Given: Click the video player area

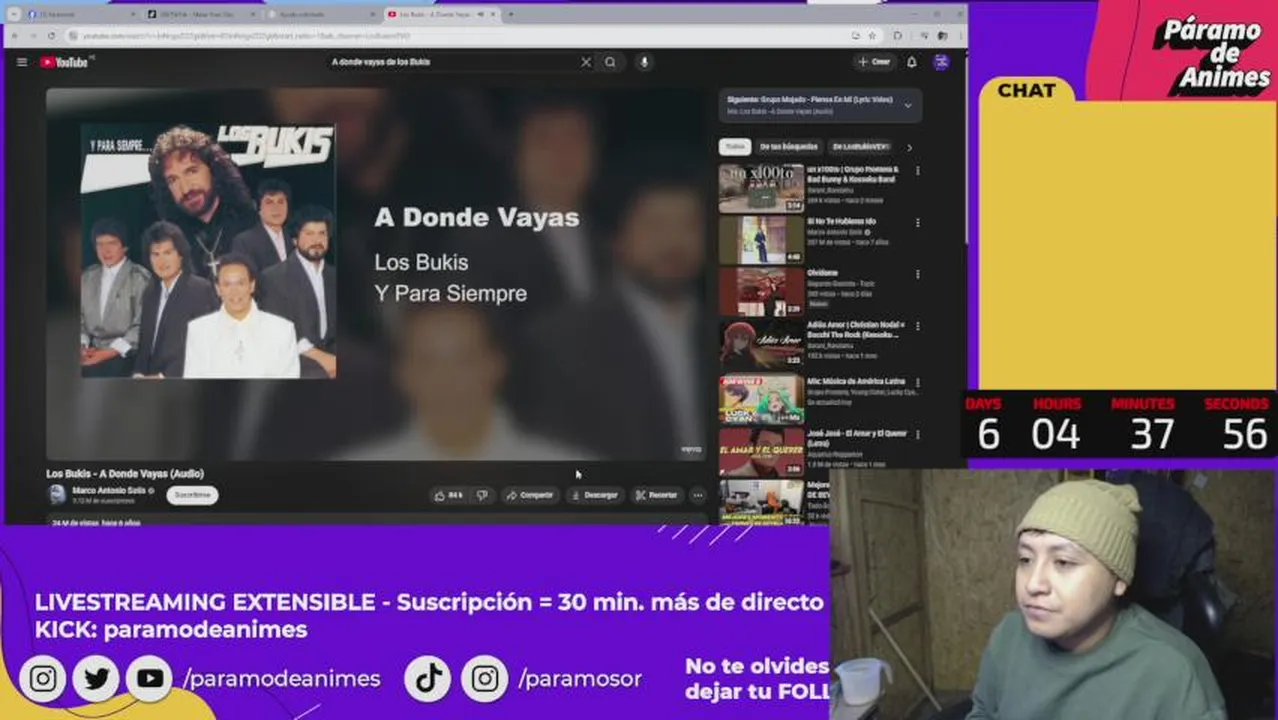Looking at the screenshot, I should pos(375,274).
